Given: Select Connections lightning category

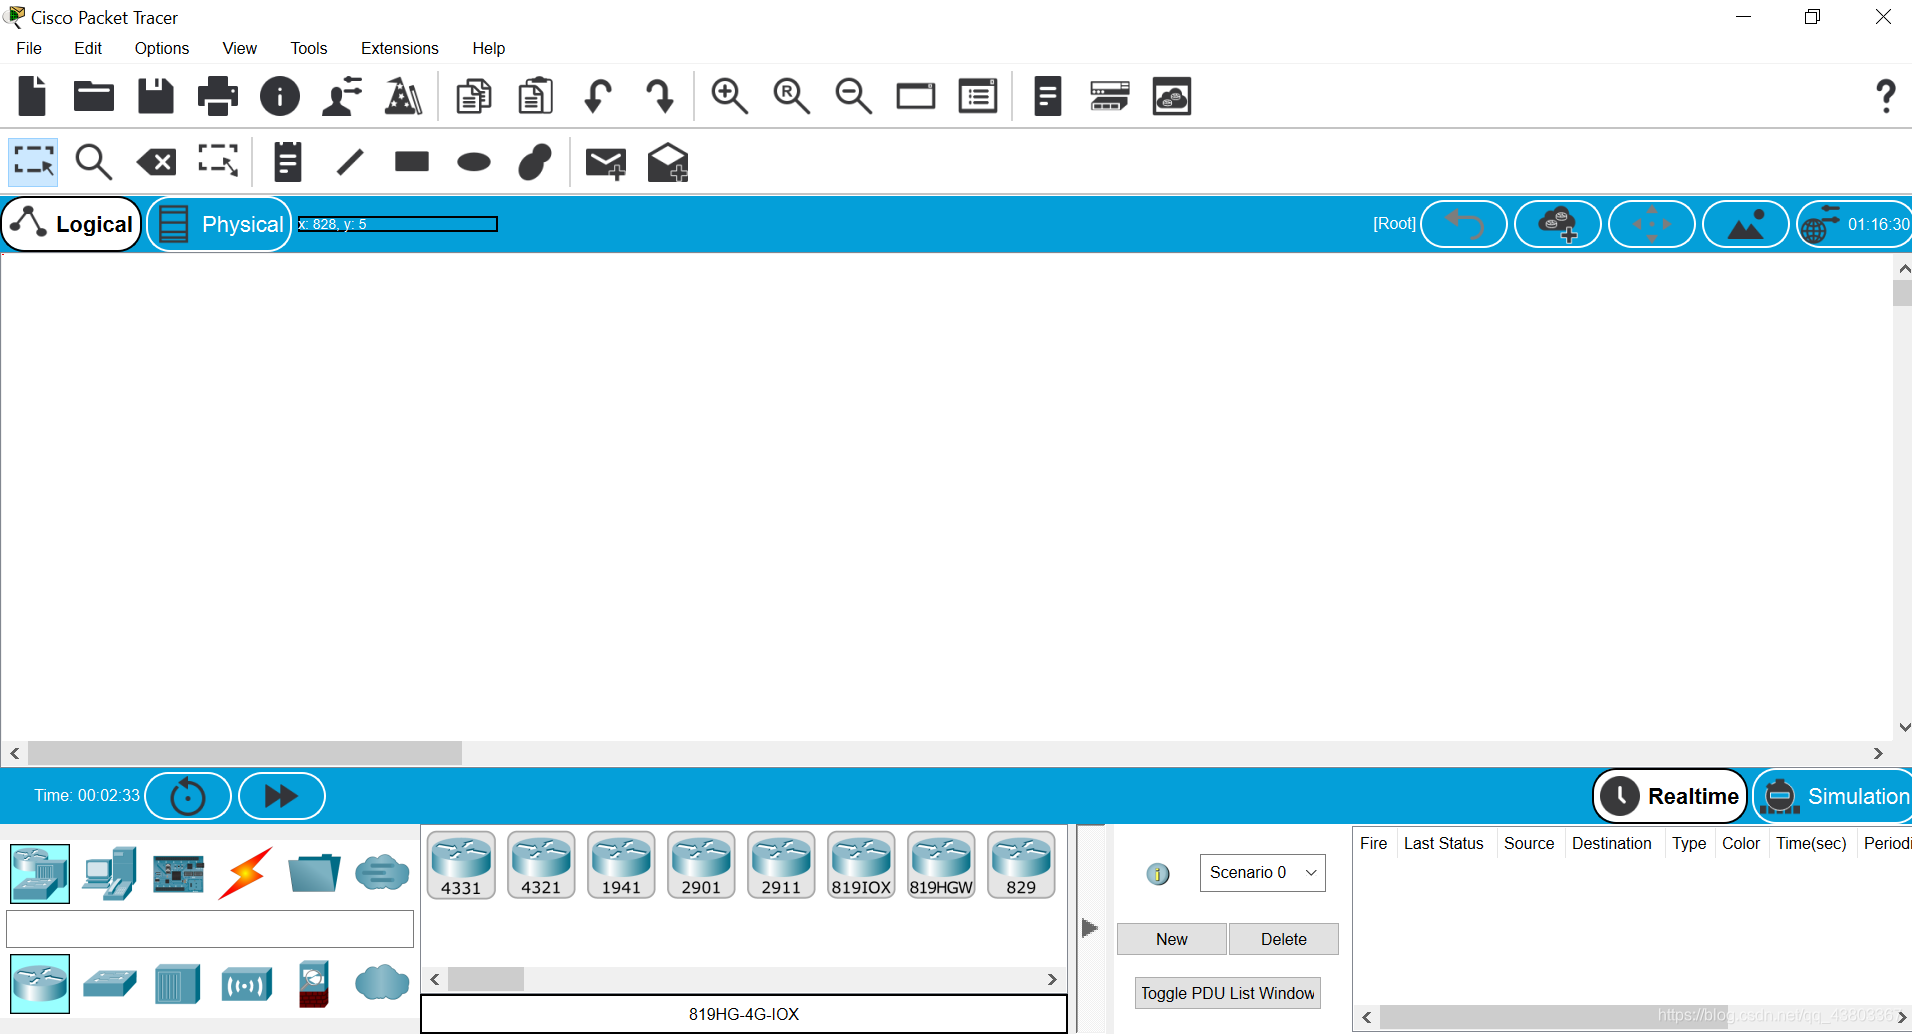Looking at the screenshot, I should coord(246,873).
